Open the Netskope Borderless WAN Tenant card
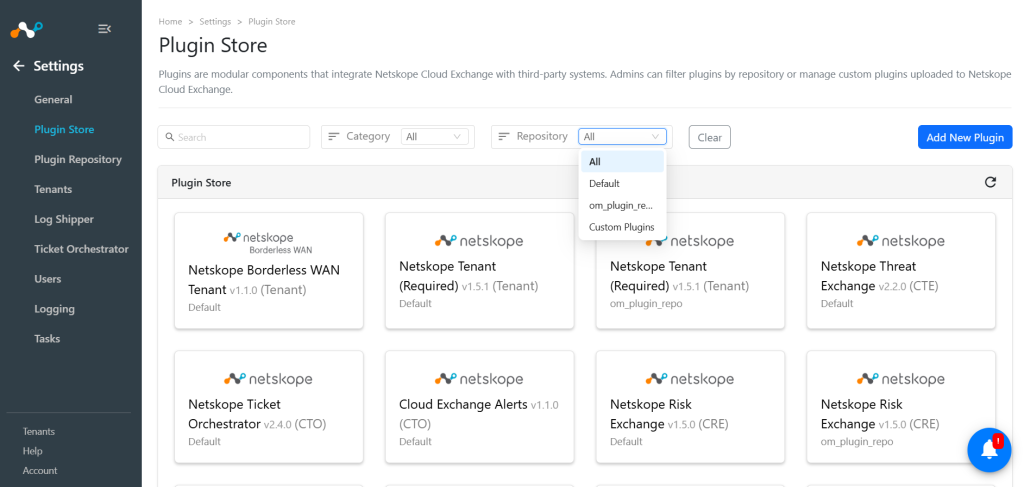 (x=268, y=271)
